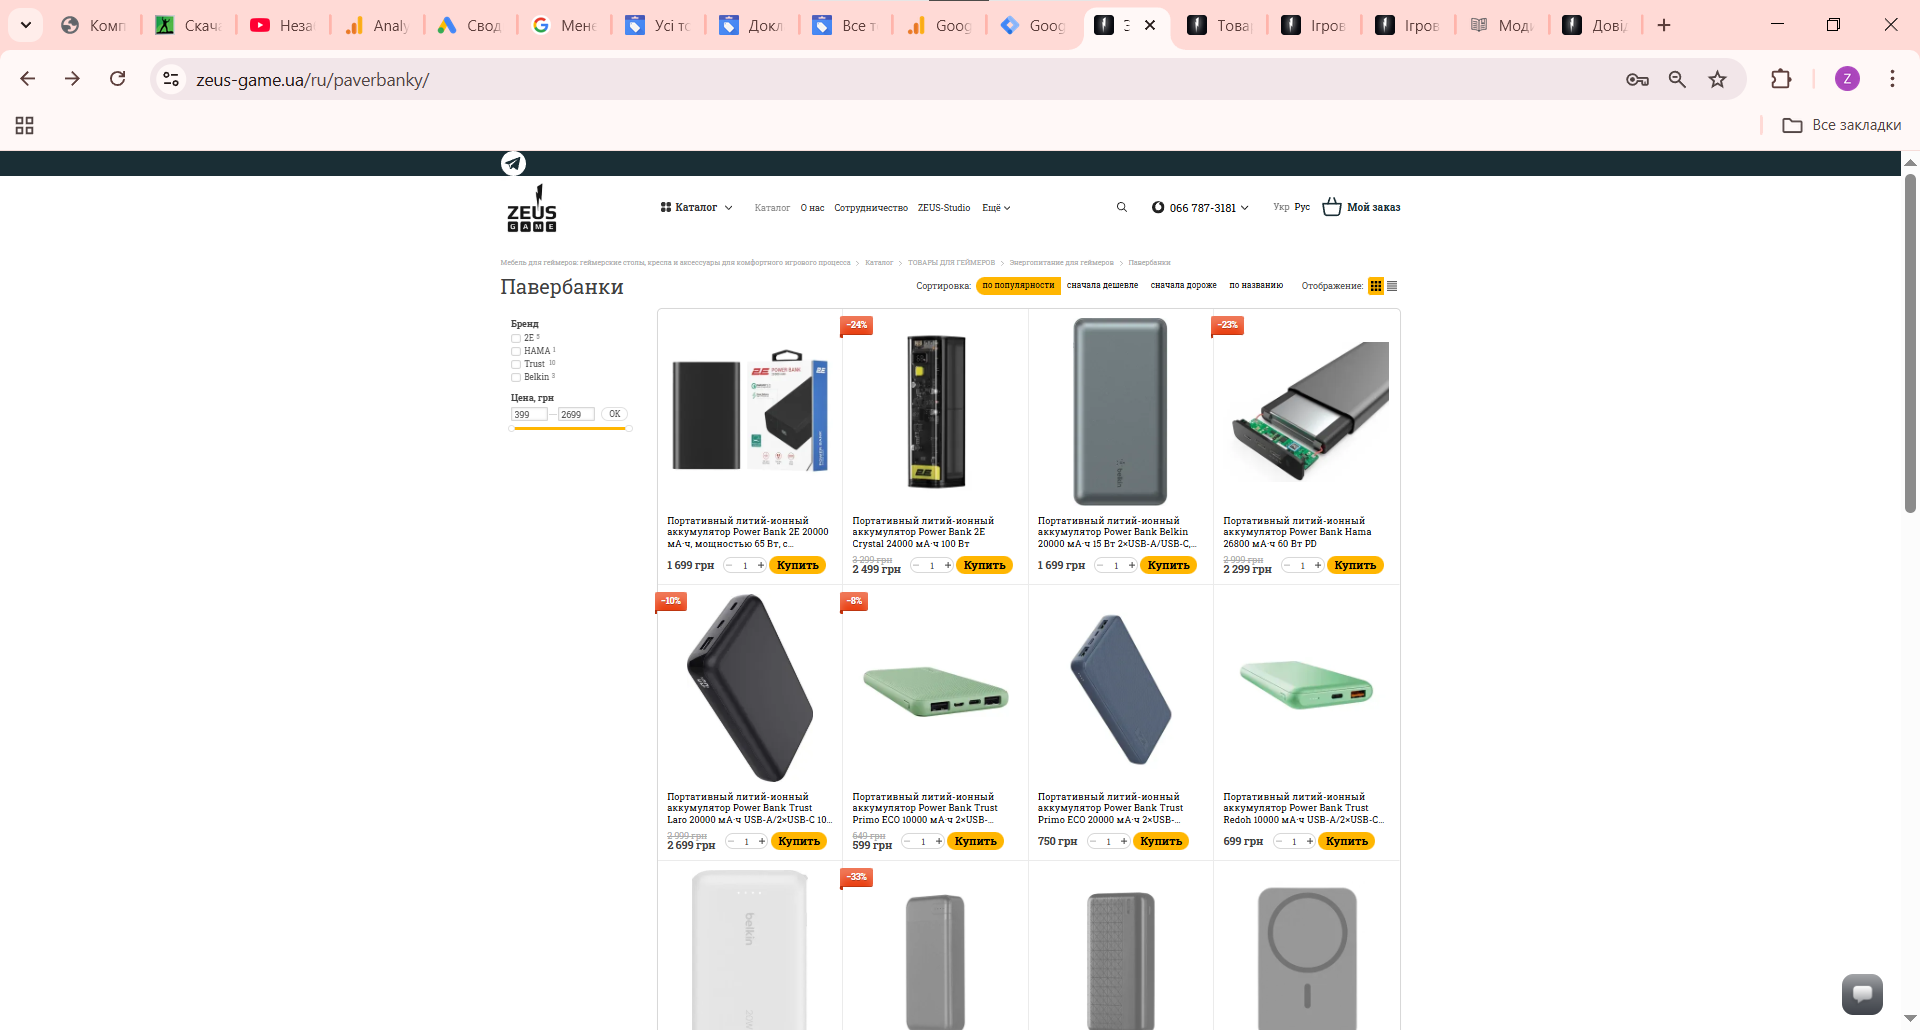Open the password key icon in the address bar
Screen dimensions: 1920x1030
(1637, 79)
